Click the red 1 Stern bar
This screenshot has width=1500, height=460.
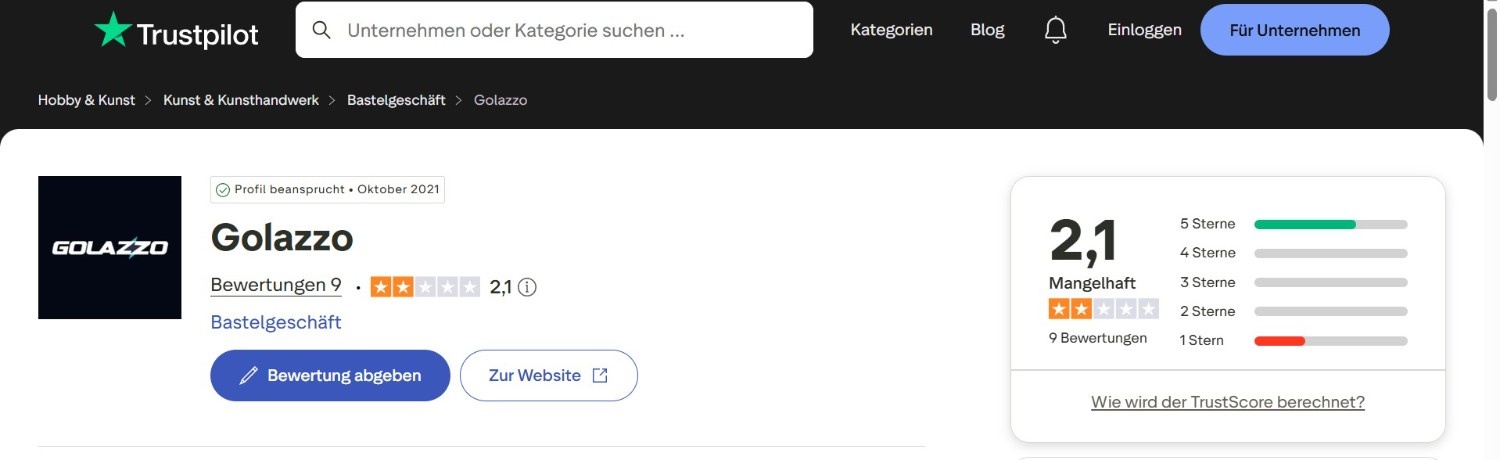coord(1280,341)
